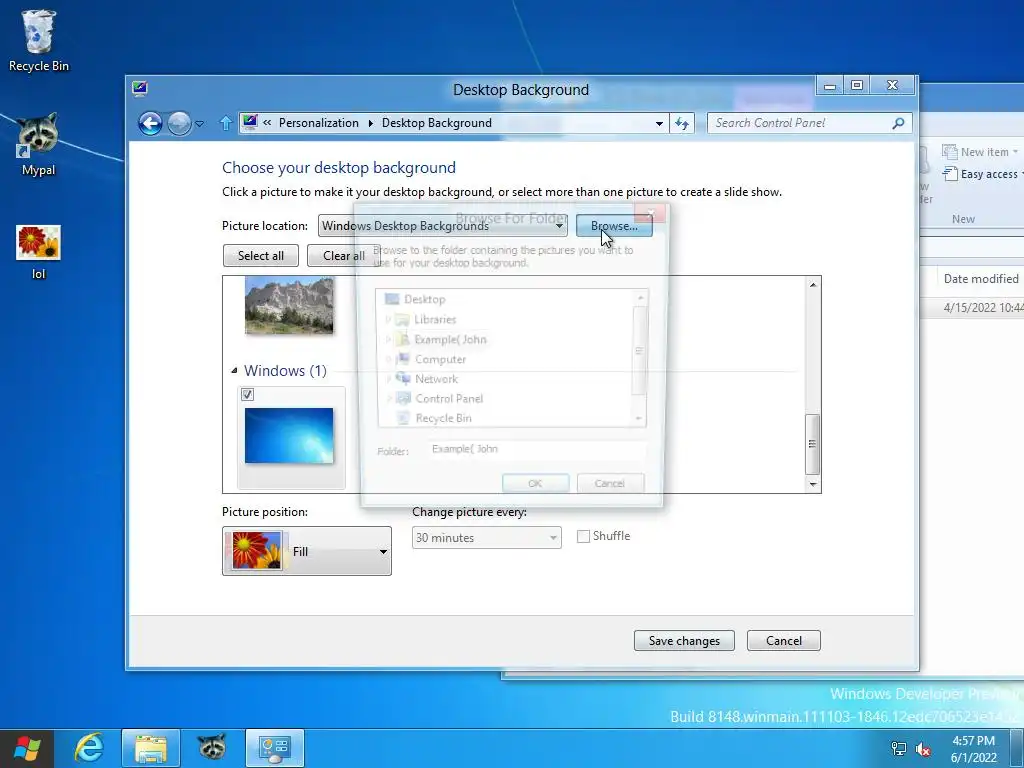Click the Browse... button
This screenshot has width=1024, height=768.
pos(614,226)
